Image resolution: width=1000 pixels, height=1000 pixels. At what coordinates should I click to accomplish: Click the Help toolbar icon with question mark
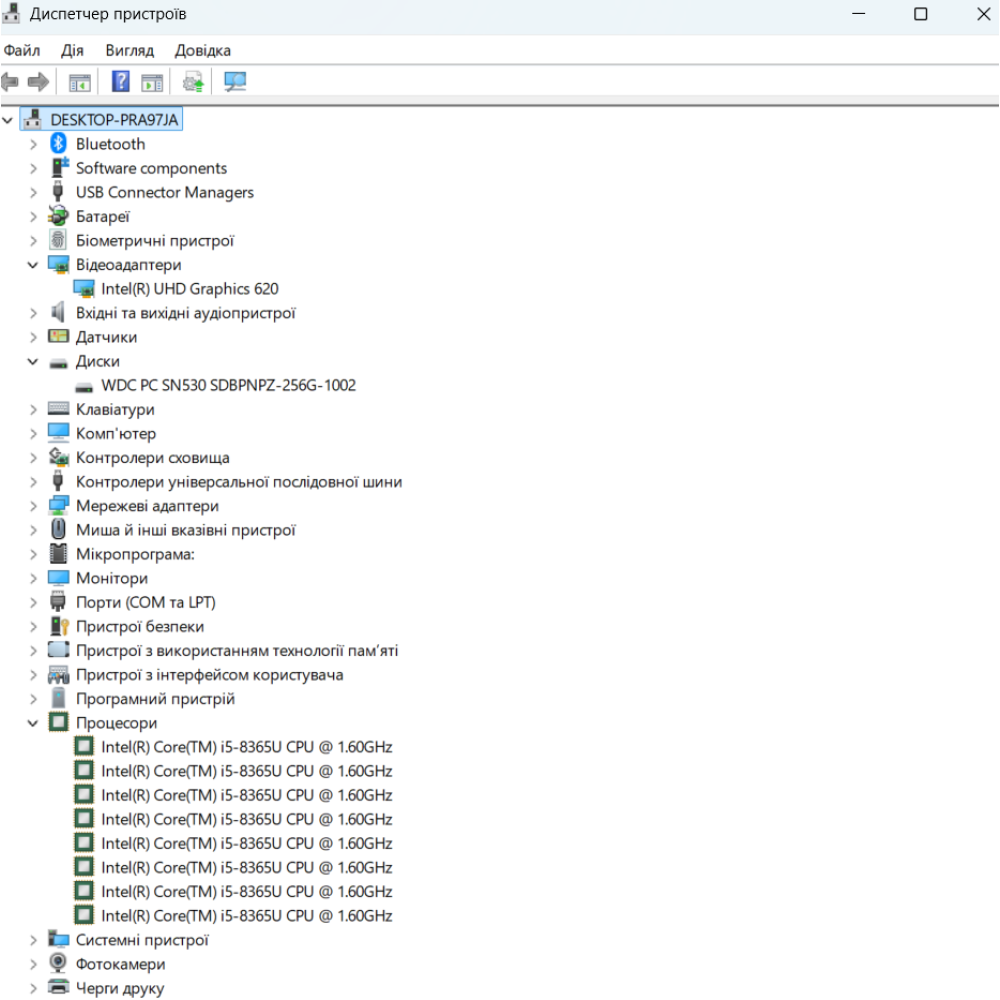click(x=121, y=82)
